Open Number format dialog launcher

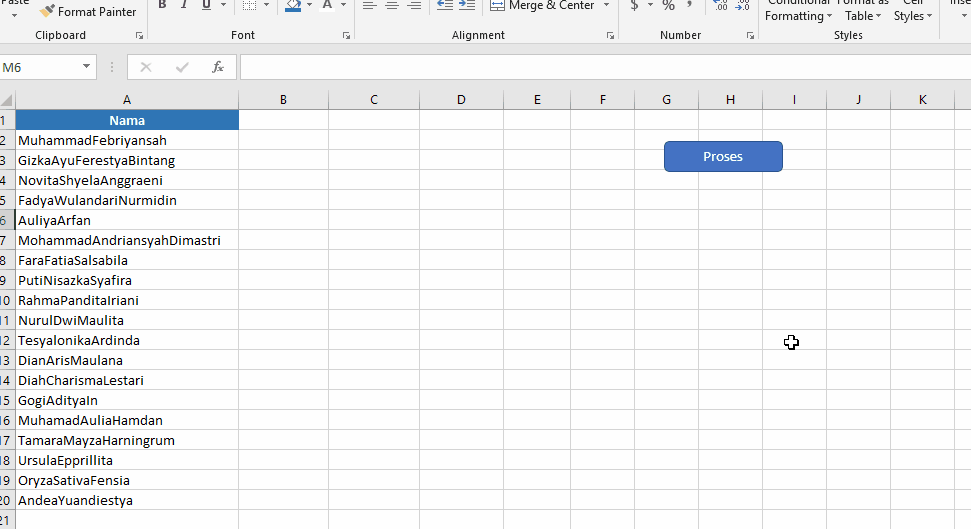coord(750,36)
